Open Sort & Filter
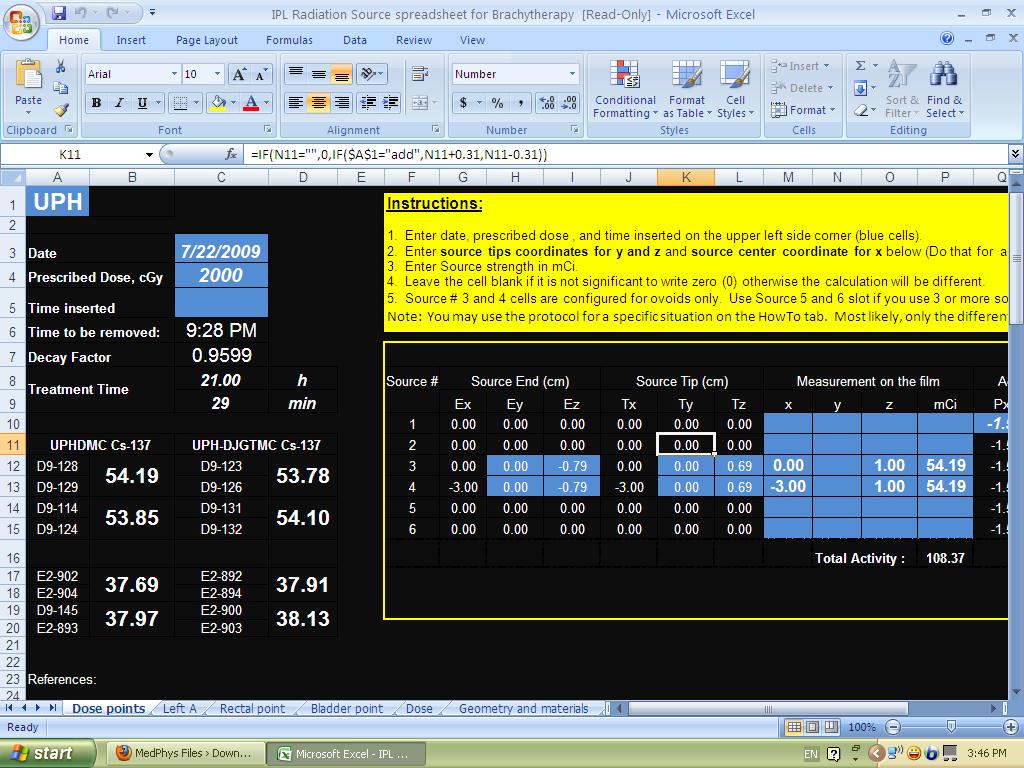This screenshot has width=1024, height=768. coord(902,89)
